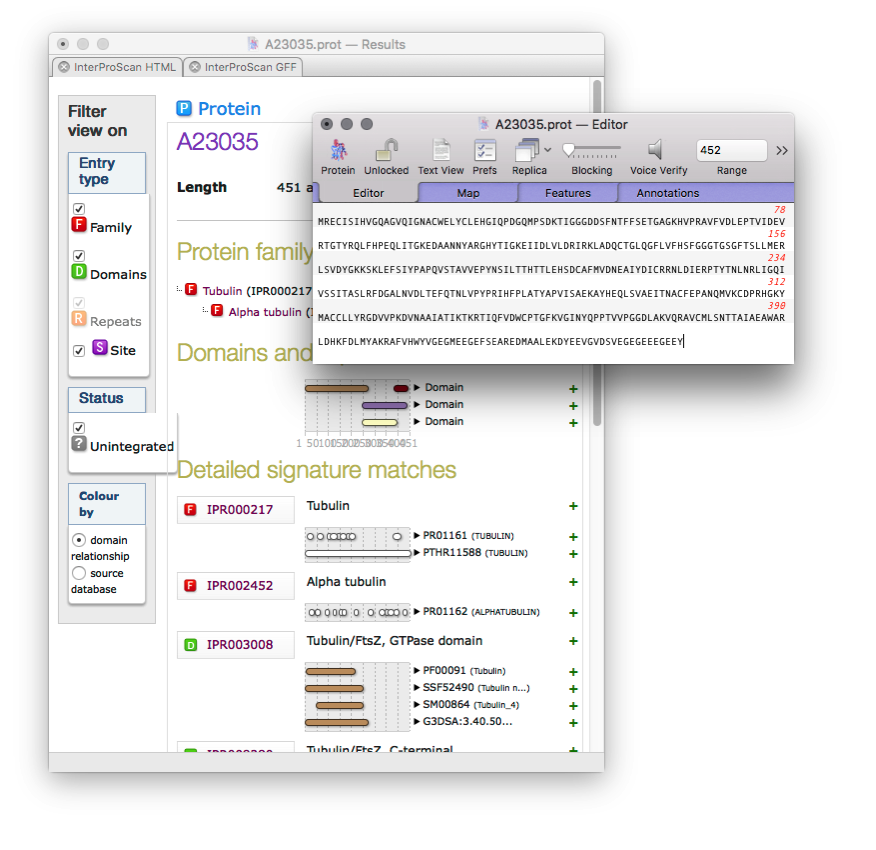Show more toolbar items via overflow chevron
This screenshot has width=876, height=850.
tap(782, 151)
